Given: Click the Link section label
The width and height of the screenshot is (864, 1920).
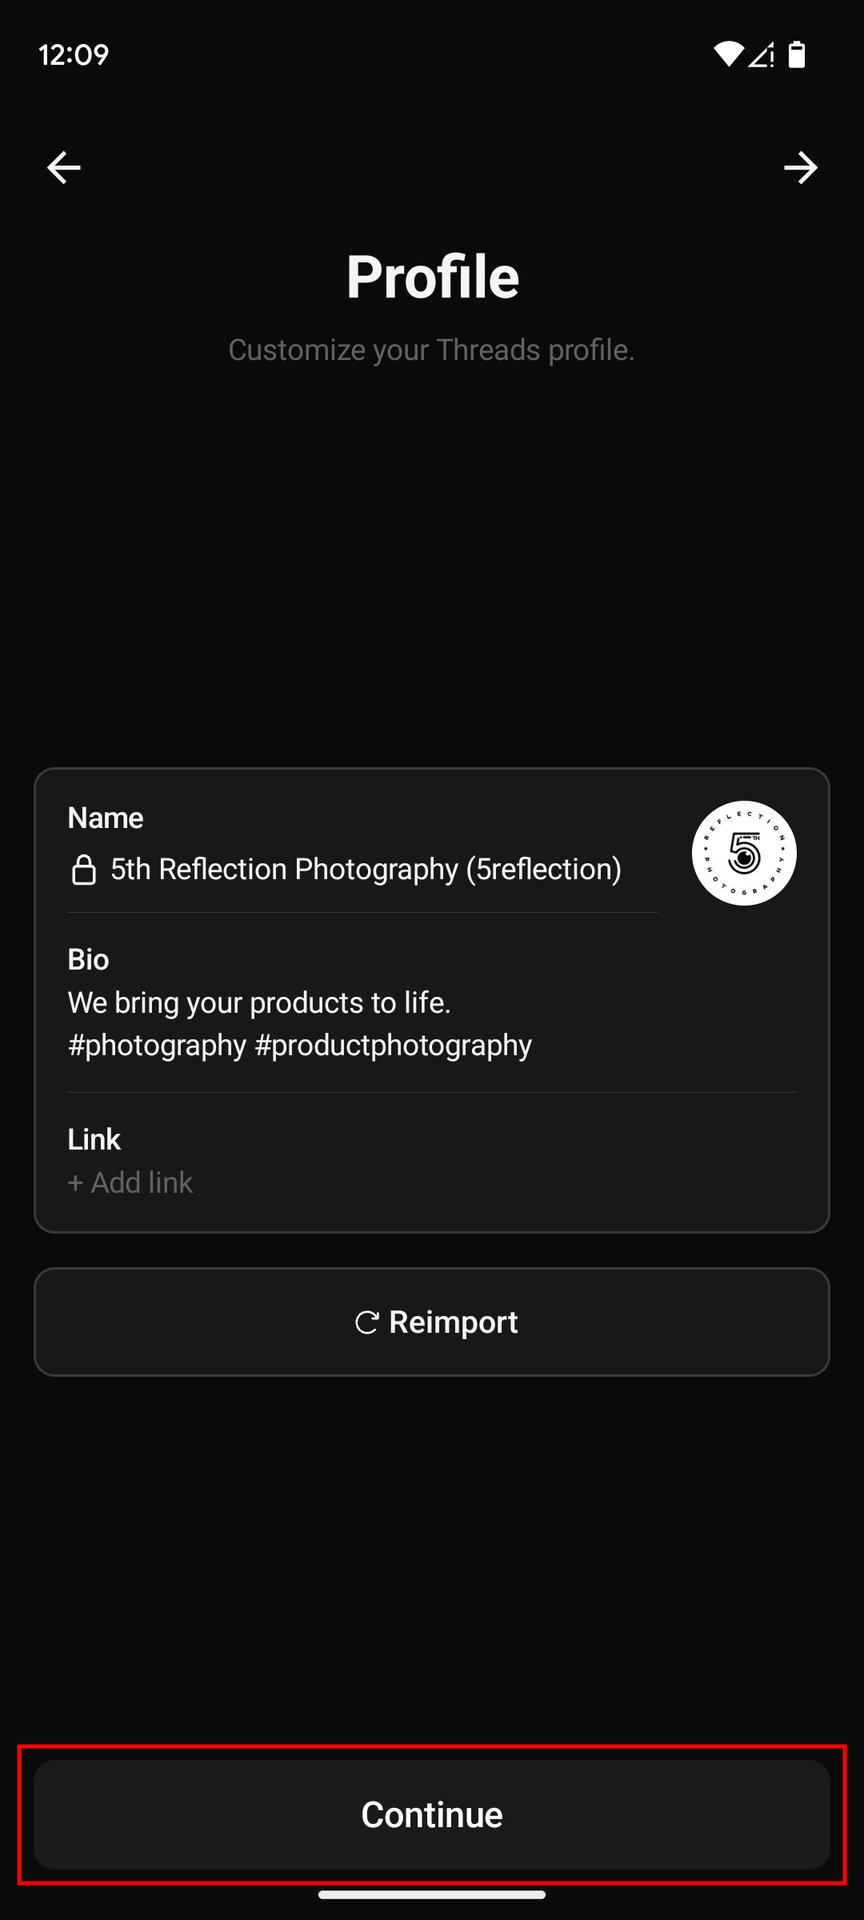Looking at the screenshot, I should [x=94, y=1140].
